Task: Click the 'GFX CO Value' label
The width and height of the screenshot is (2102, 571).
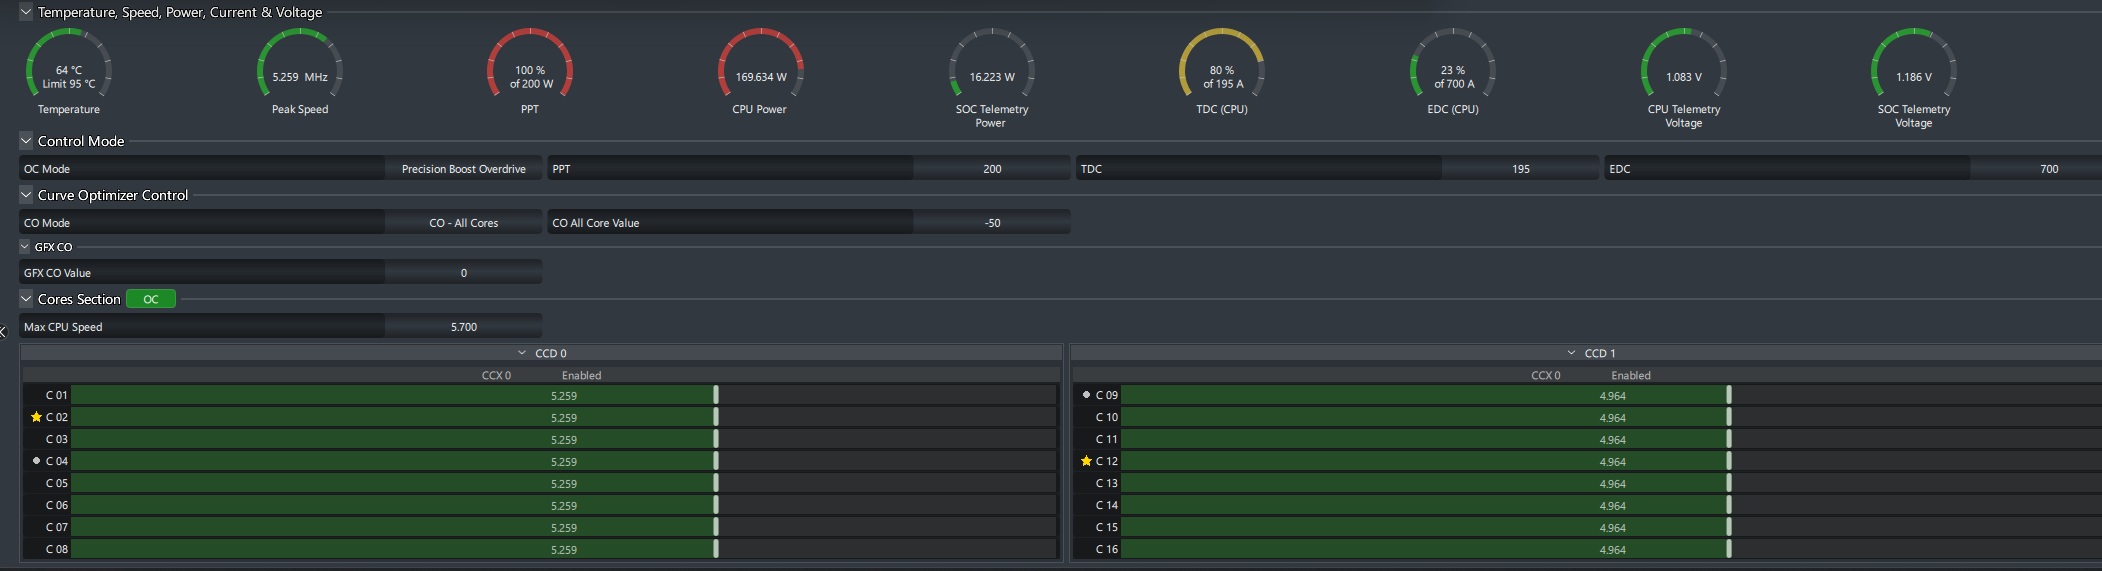Action: point(57,273)
